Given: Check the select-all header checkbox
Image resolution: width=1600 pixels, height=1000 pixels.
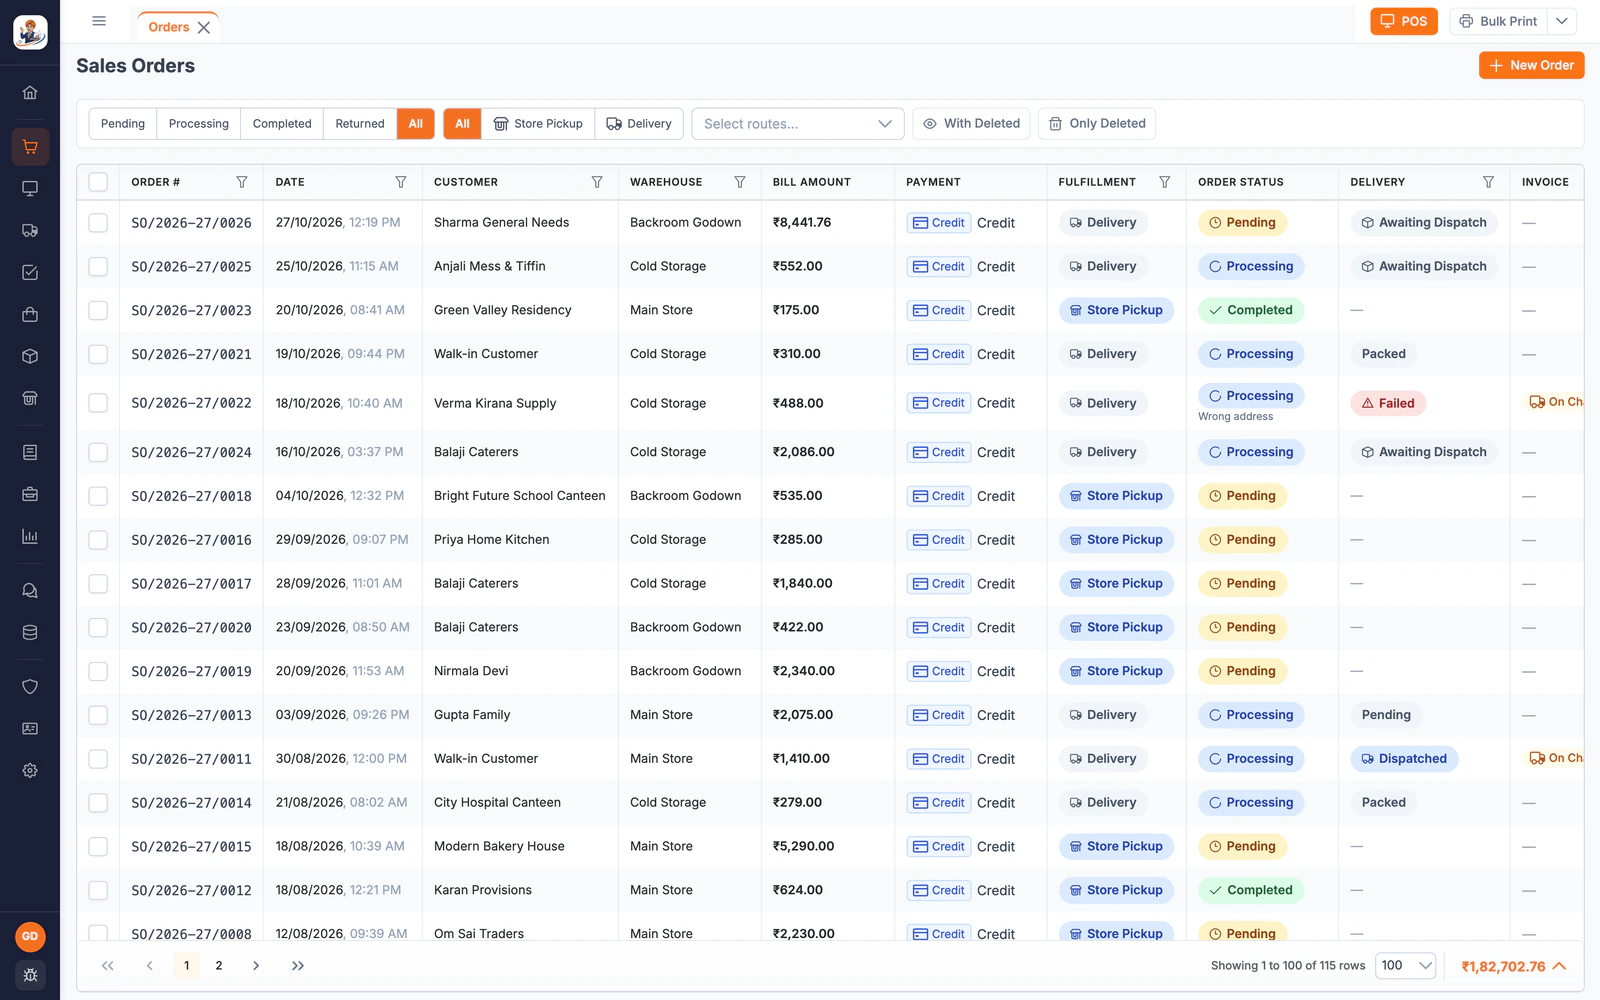Looking at the screenshot, I should 98,182.
